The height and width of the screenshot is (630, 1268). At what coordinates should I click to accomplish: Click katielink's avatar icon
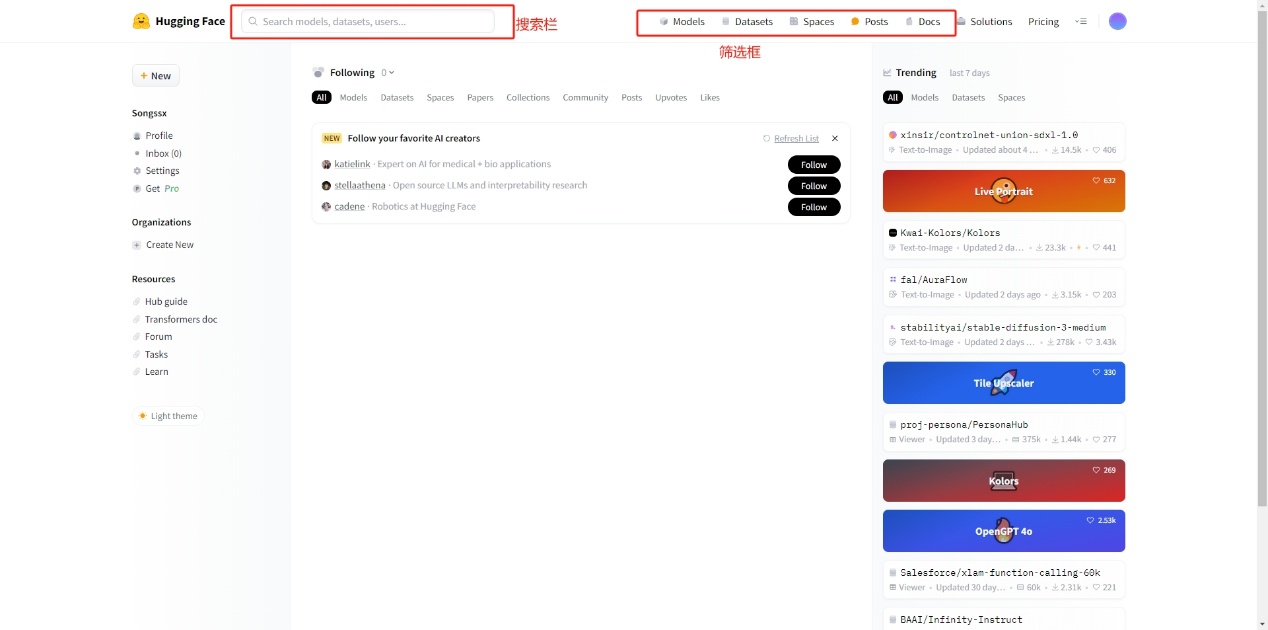click(326, 164)
